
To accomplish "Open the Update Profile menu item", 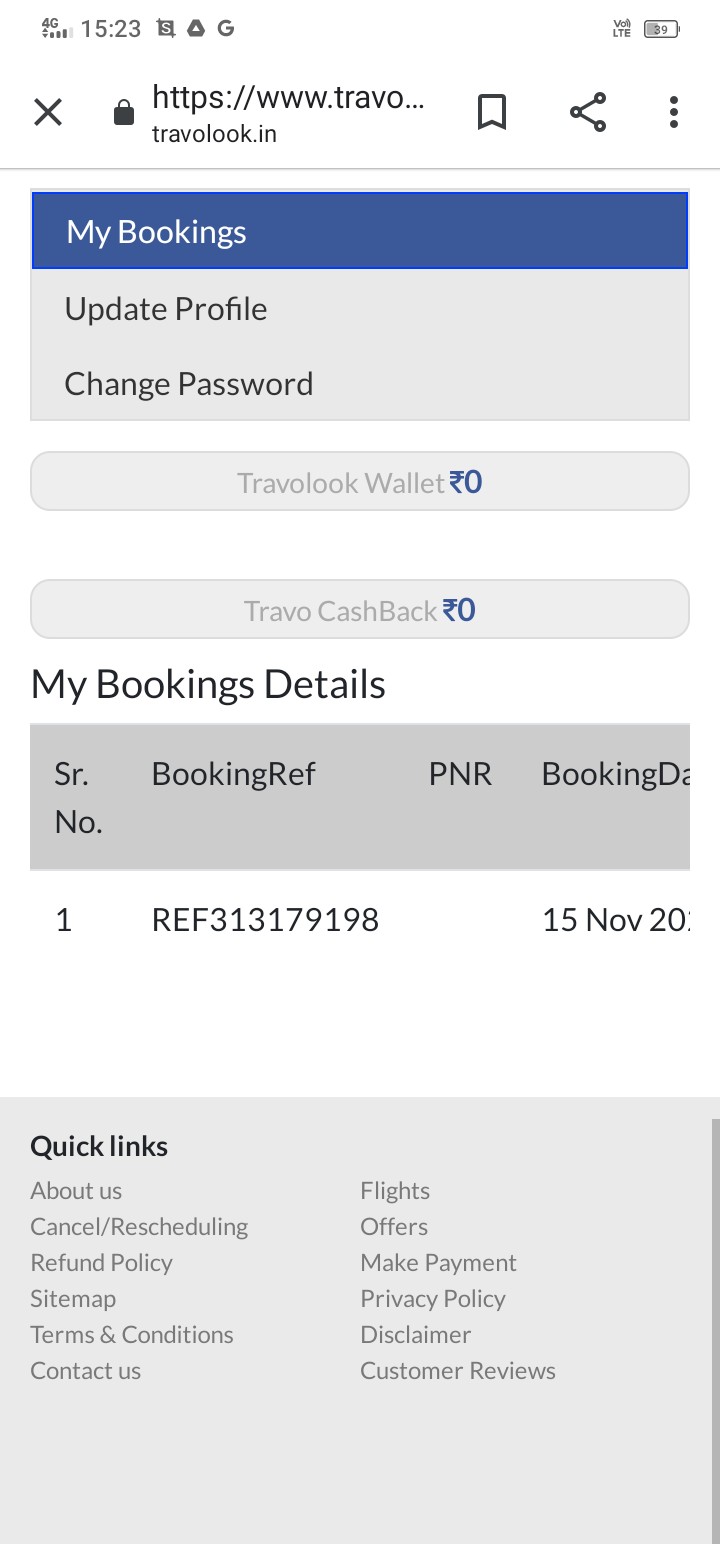I will [x=166, y=309].
